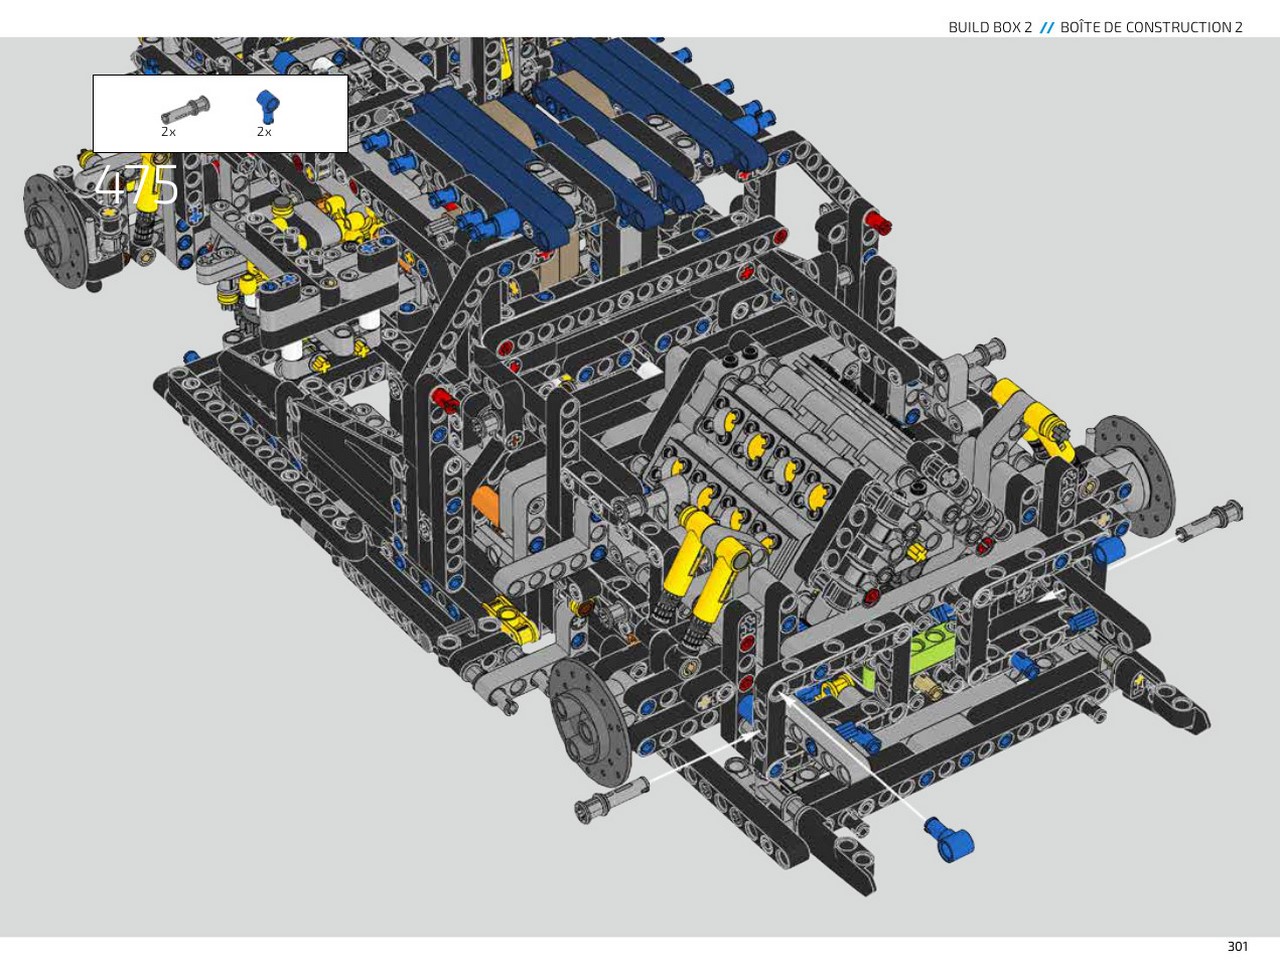1280x974 pixels.
Task: Click the gray axle pin icon in parts box
Action: pyautogui.click(x=185, y=108)
